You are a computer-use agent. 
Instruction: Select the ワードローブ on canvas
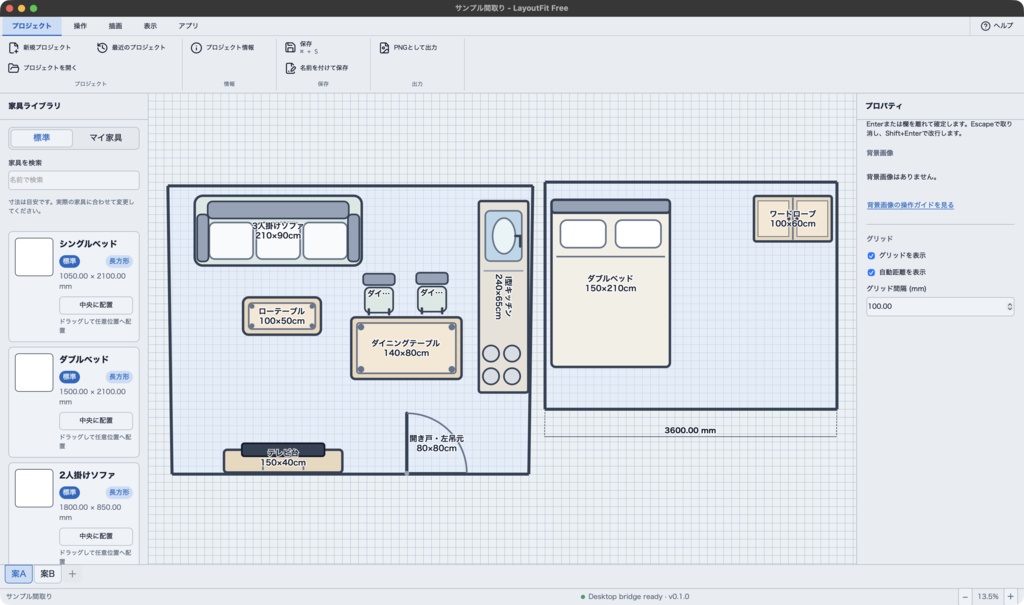click(x=793, y=219)
